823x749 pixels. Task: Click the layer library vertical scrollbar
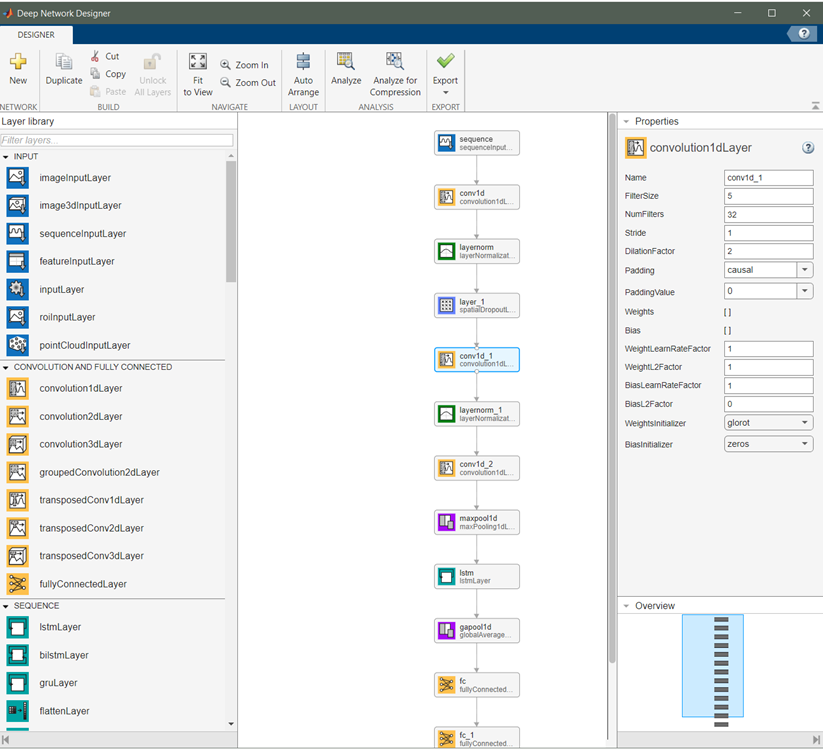(x=231, y=221)
